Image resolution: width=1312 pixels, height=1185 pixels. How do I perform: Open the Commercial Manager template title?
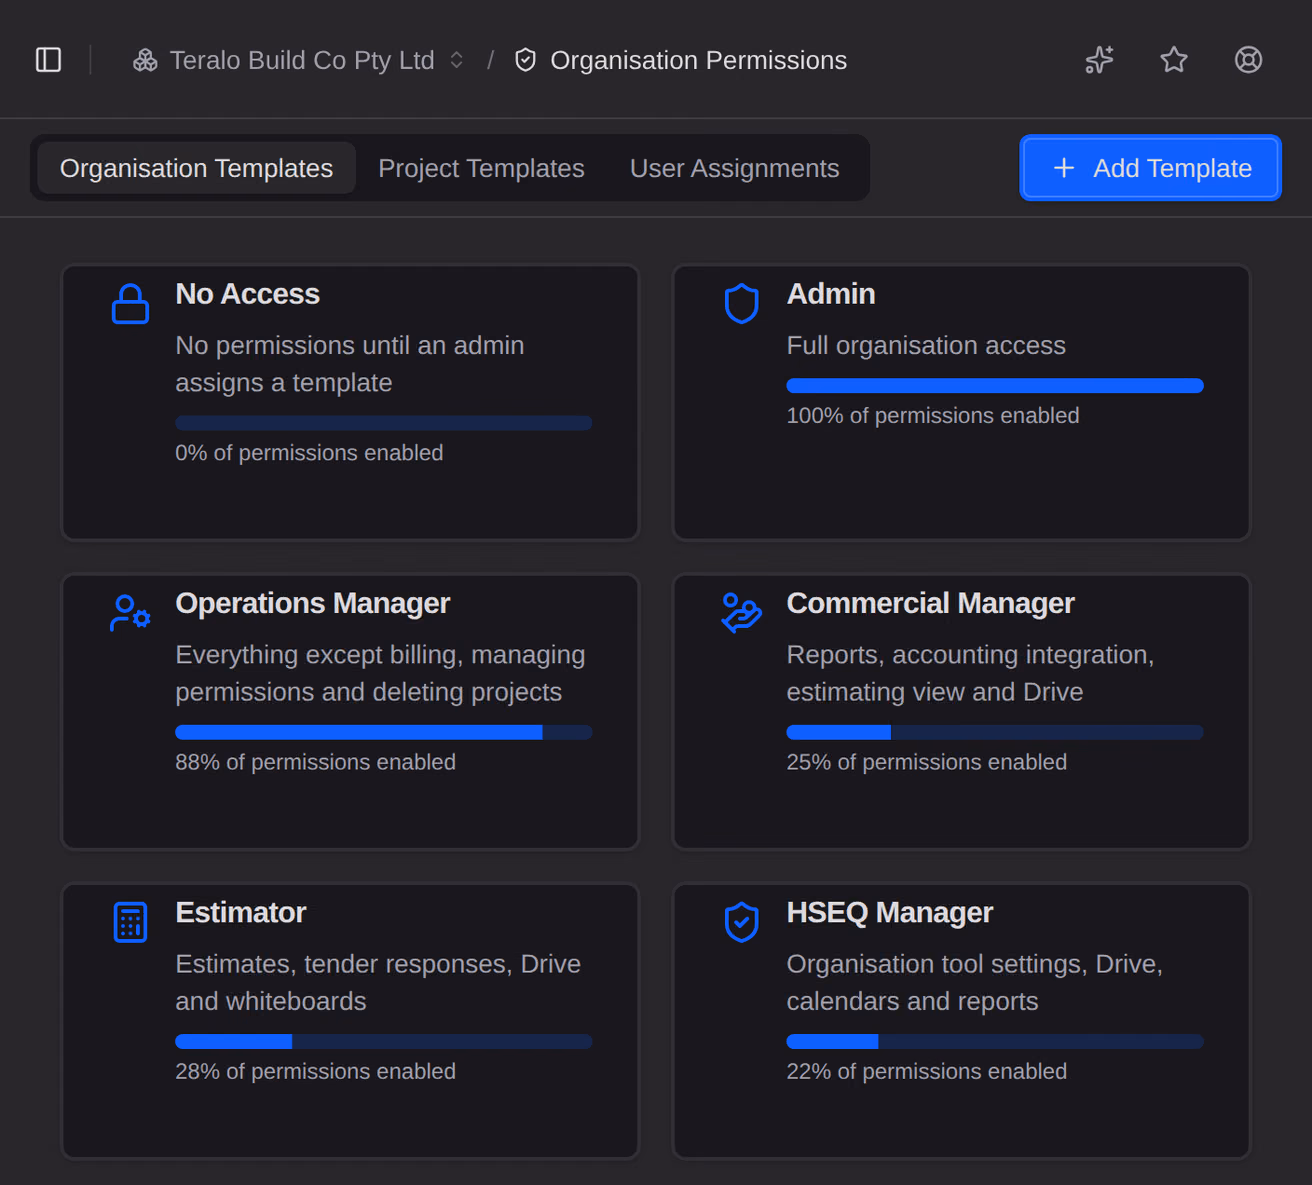point(930,603)
